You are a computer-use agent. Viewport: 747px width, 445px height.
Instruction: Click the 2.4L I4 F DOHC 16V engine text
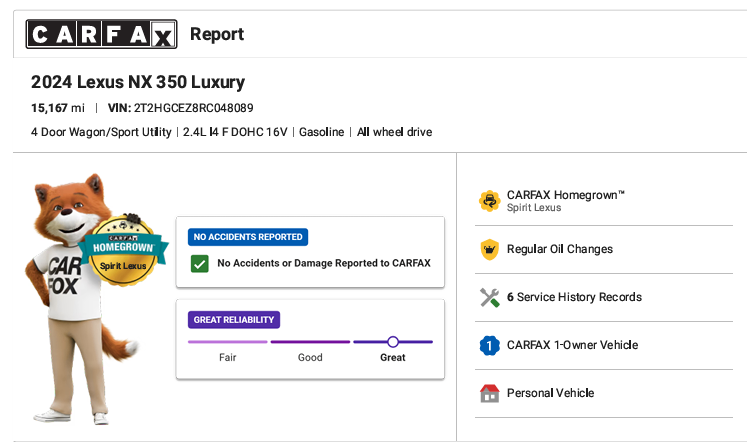(235, 132)
